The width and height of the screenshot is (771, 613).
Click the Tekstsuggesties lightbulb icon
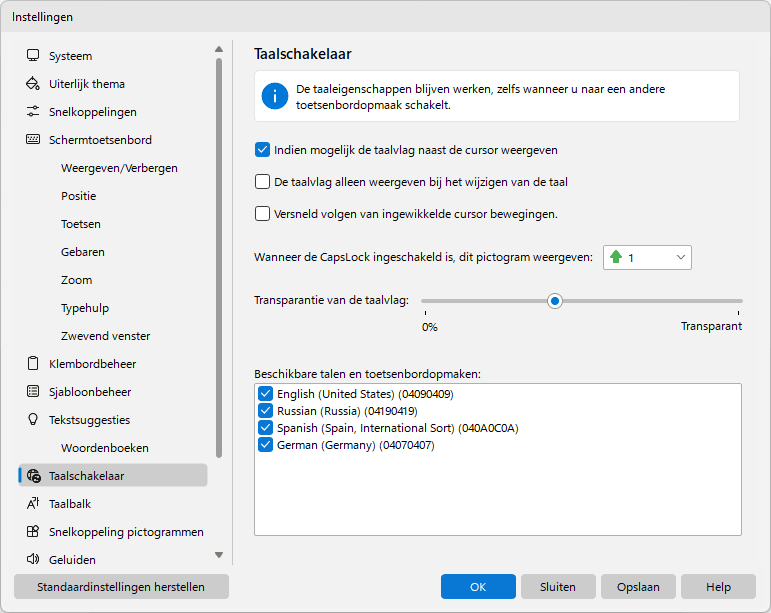point(33,420)
